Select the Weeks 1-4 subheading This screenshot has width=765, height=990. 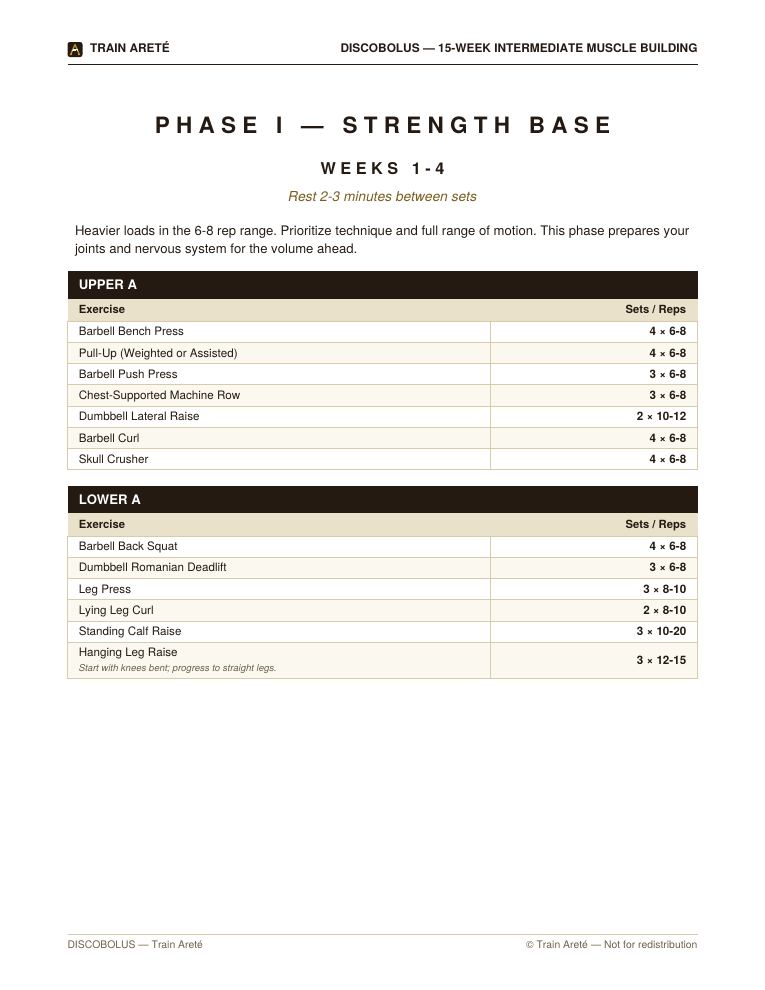(x=382, y=169)
